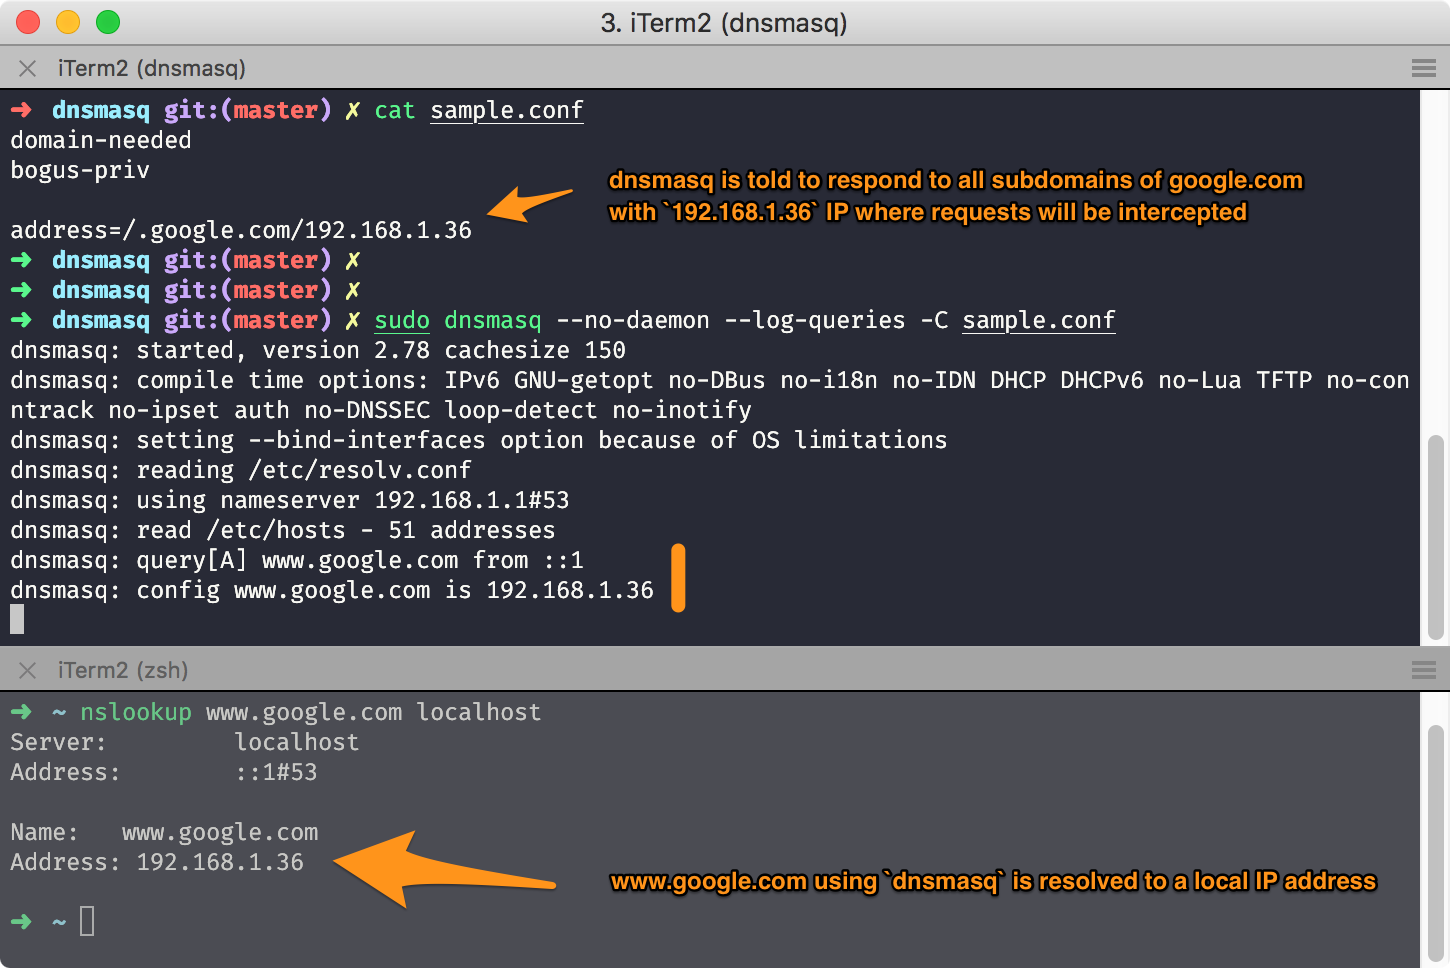Click 'started, version 2.78 cachesize 150' line

pyautogui.click(x=318, y=350)
